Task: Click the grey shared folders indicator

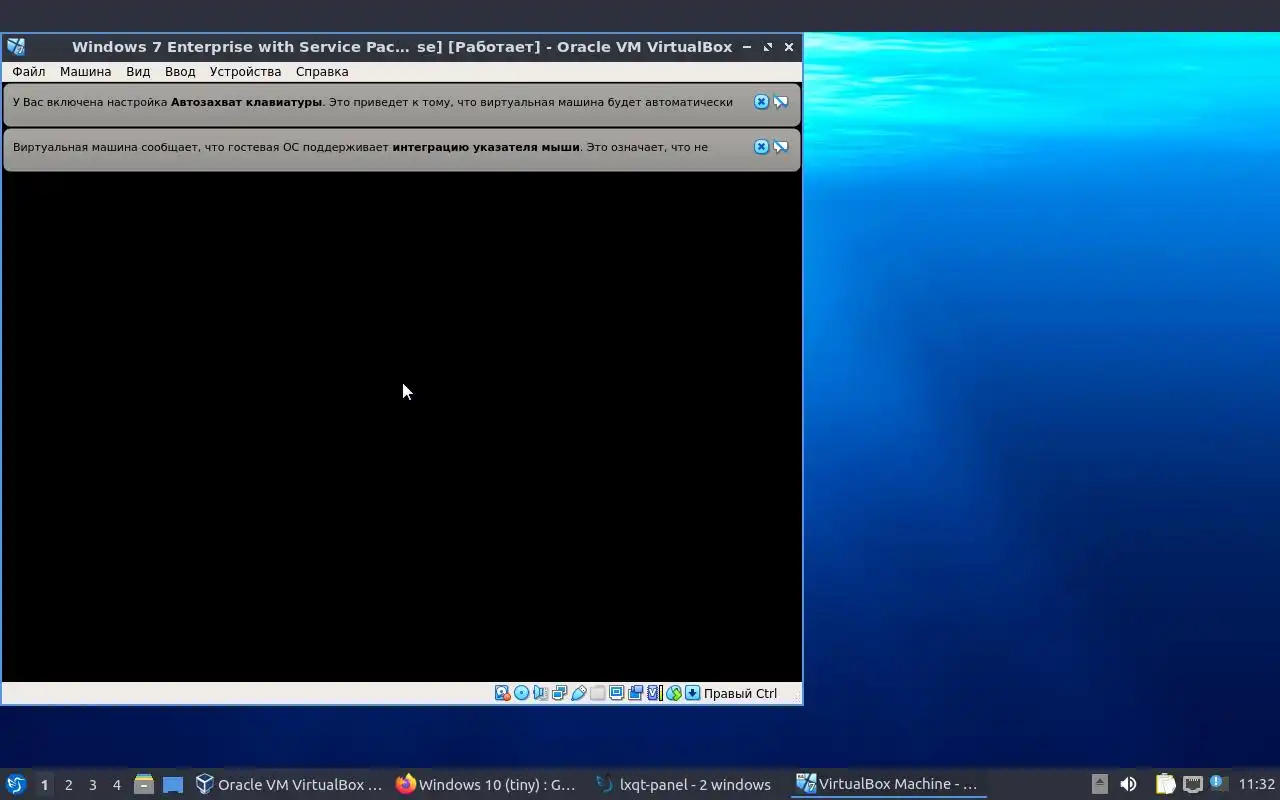Action: coord(598,693)
